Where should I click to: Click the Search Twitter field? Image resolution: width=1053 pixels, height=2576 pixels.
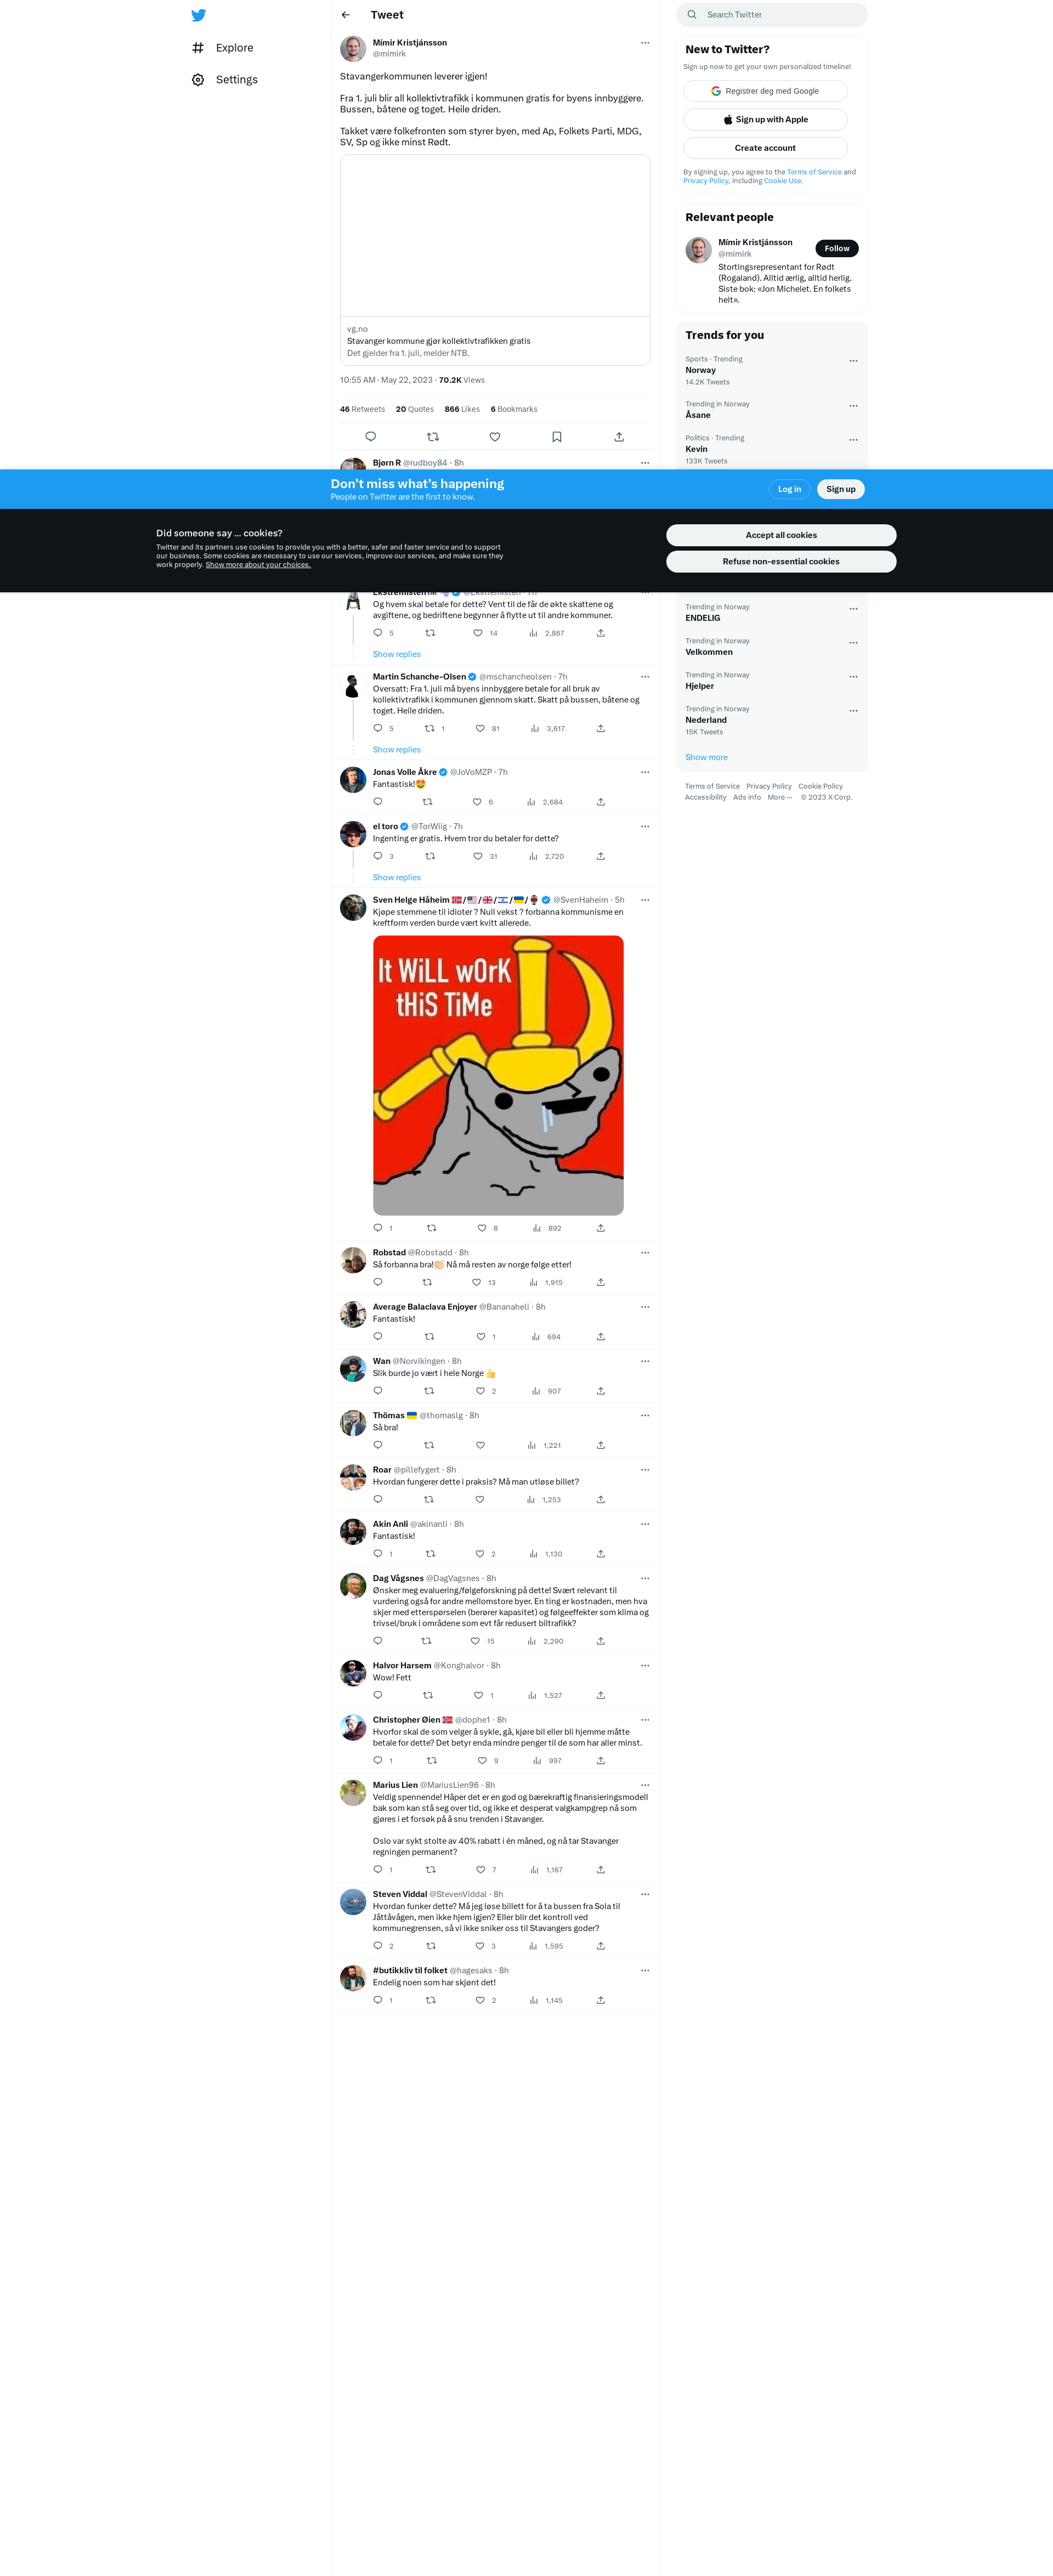tap(772, 15)
